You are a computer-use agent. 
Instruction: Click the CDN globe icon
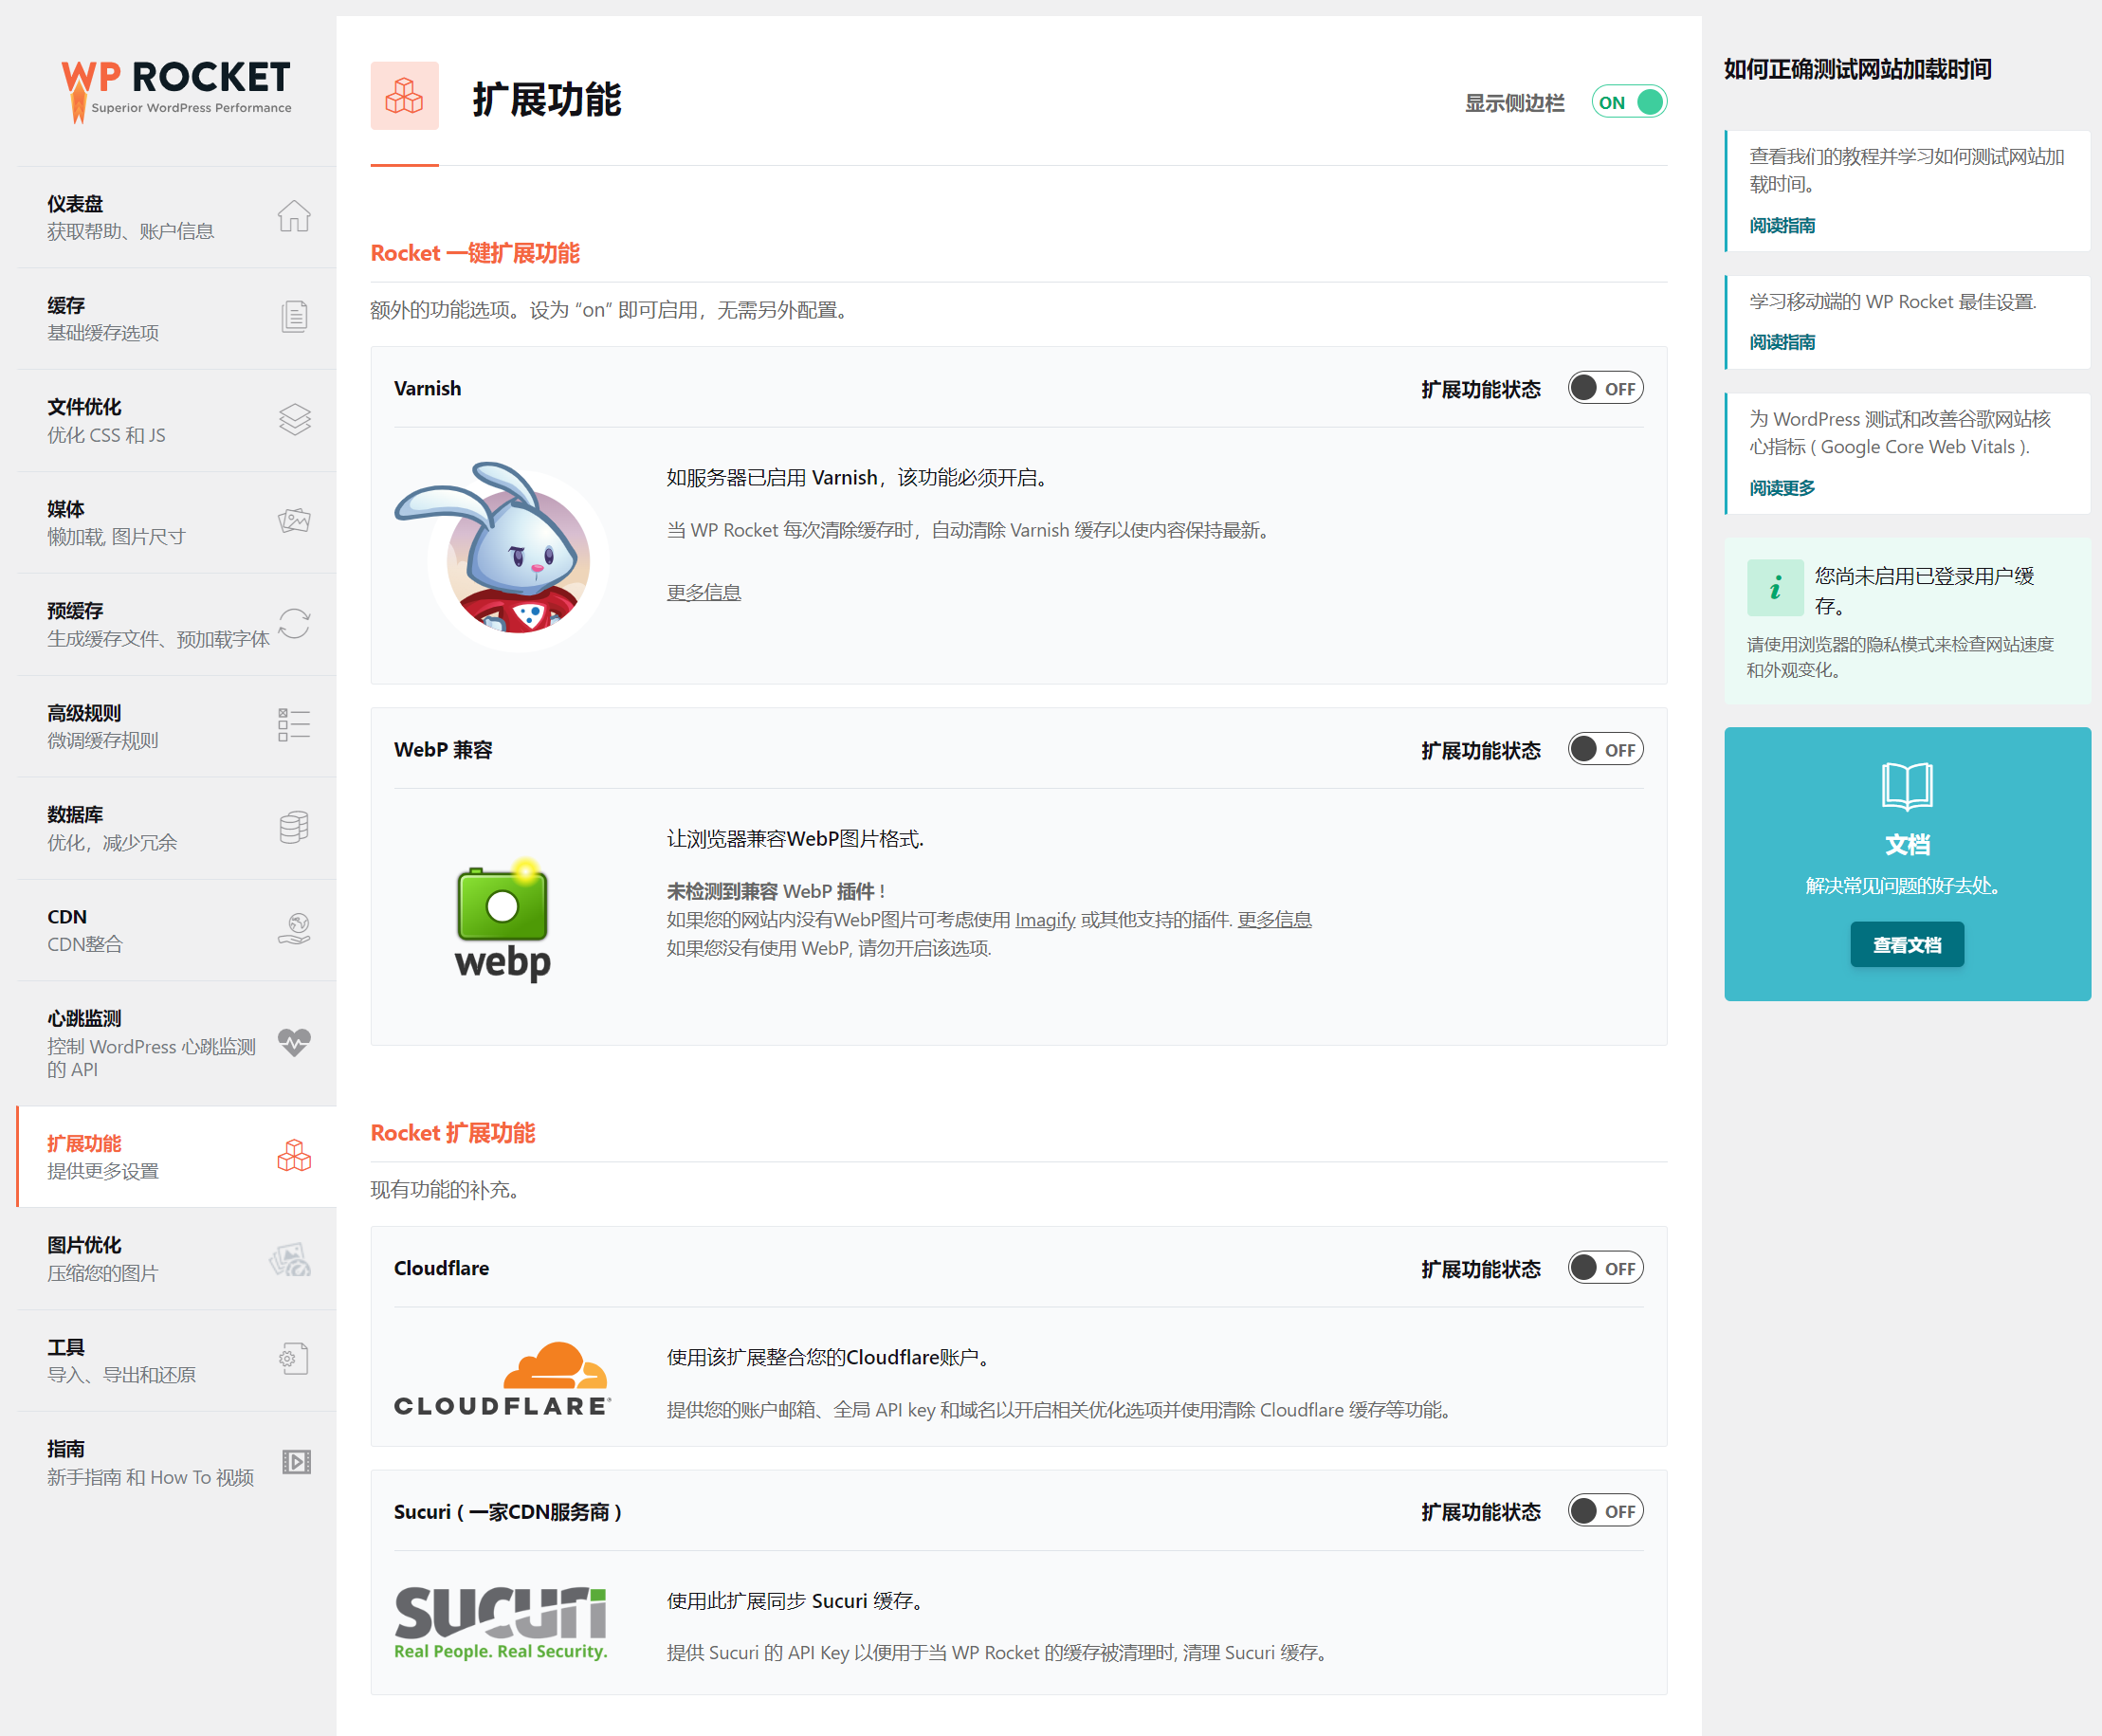tap(294, 929)
